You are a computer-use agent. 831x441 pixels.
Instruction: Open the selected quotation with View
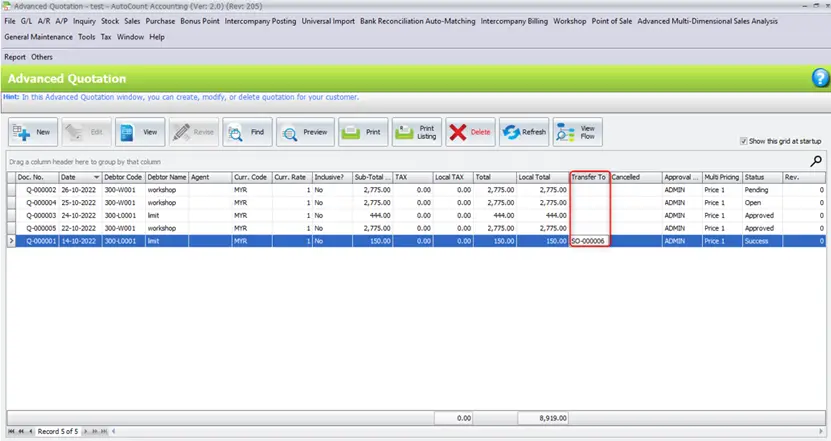139,132
